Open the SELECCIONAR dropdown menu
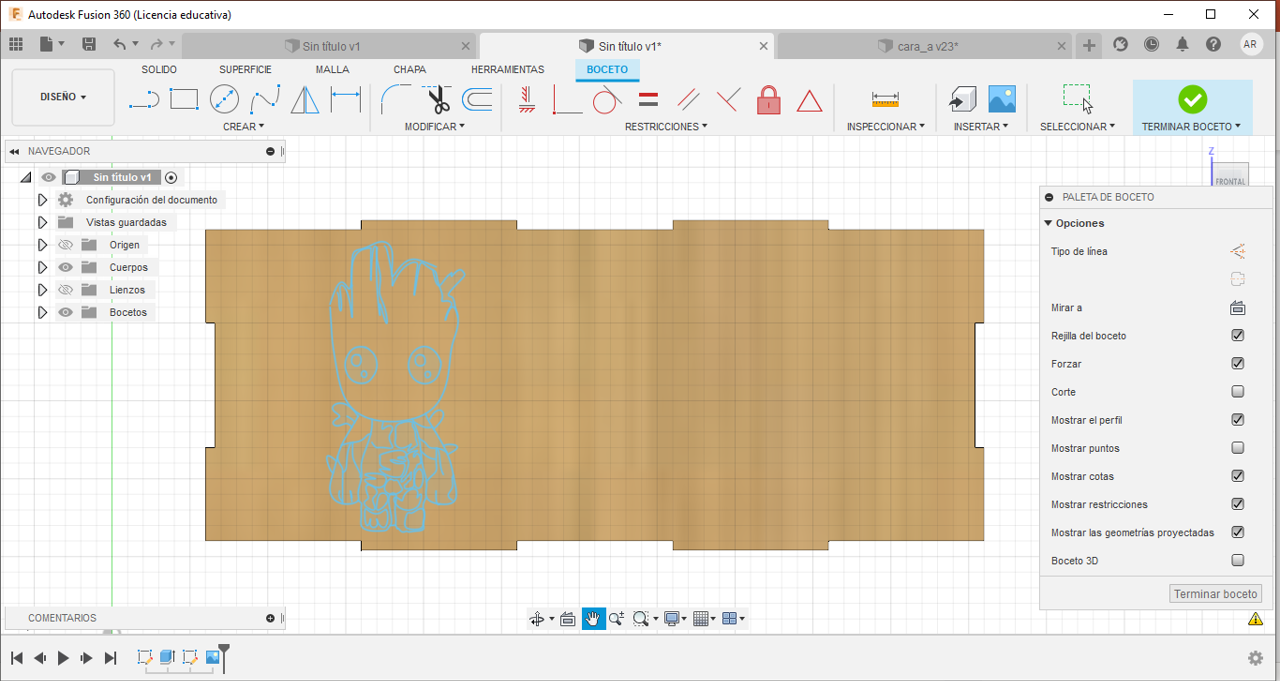 (x=1077, y=127)
